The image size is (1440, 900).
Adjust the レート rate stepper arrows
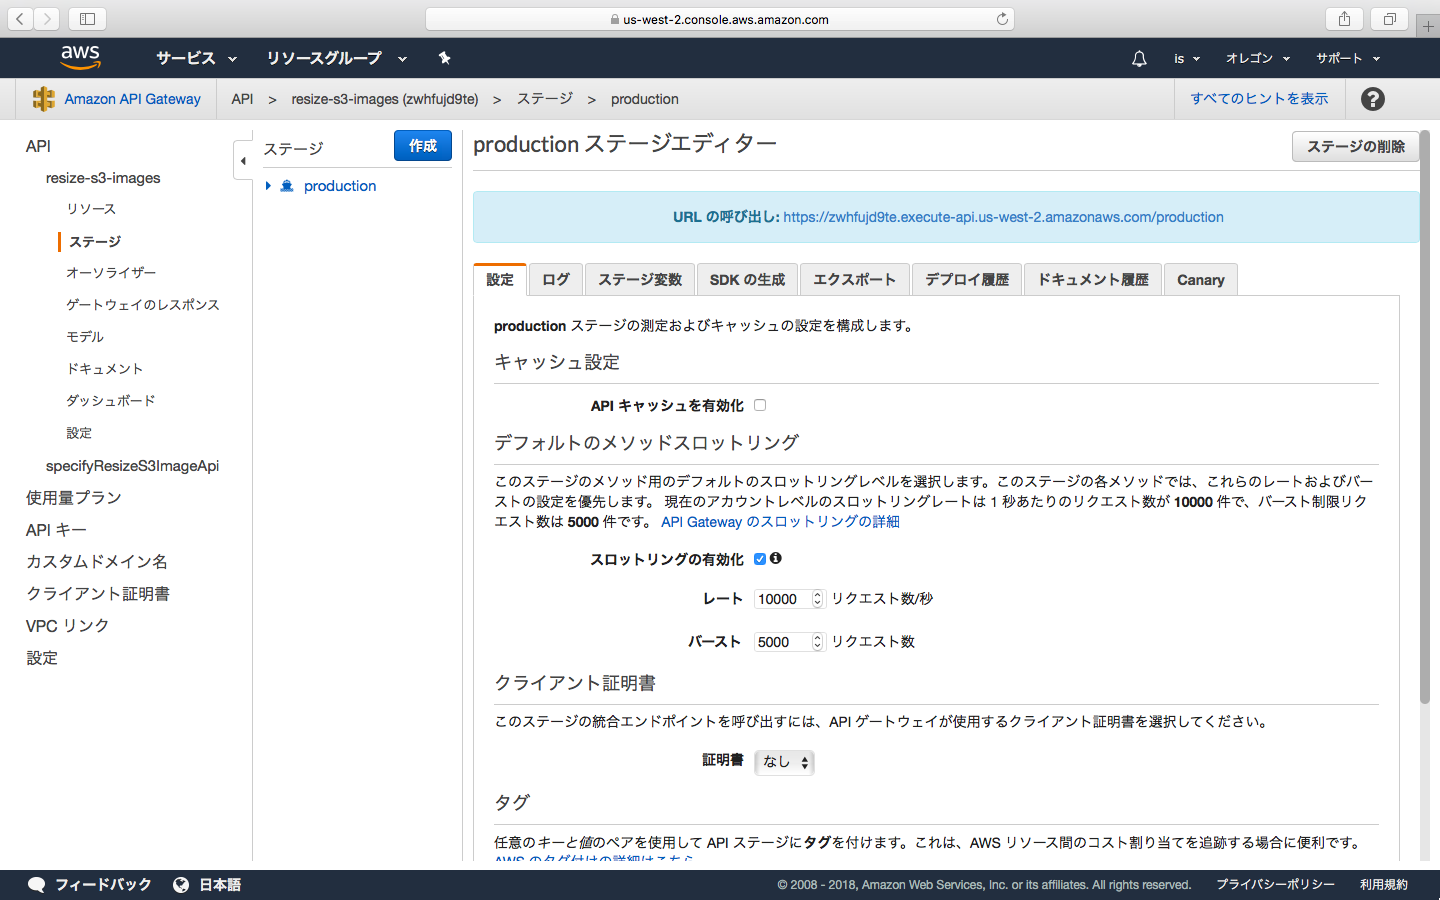pyautogui.click(x=817, y=599)
